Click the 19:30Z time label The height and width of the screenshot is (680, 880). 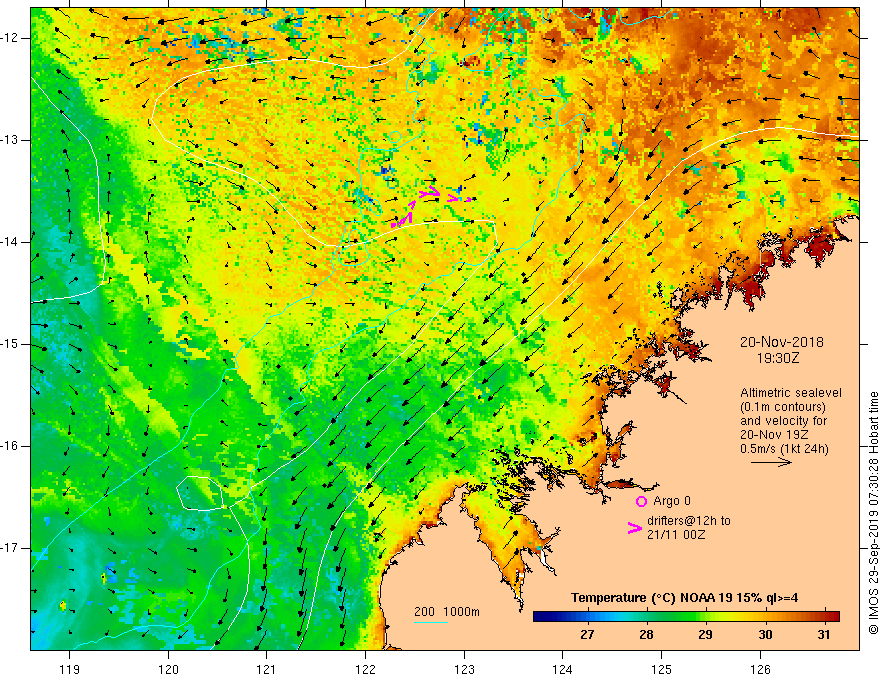pos(777,357)
